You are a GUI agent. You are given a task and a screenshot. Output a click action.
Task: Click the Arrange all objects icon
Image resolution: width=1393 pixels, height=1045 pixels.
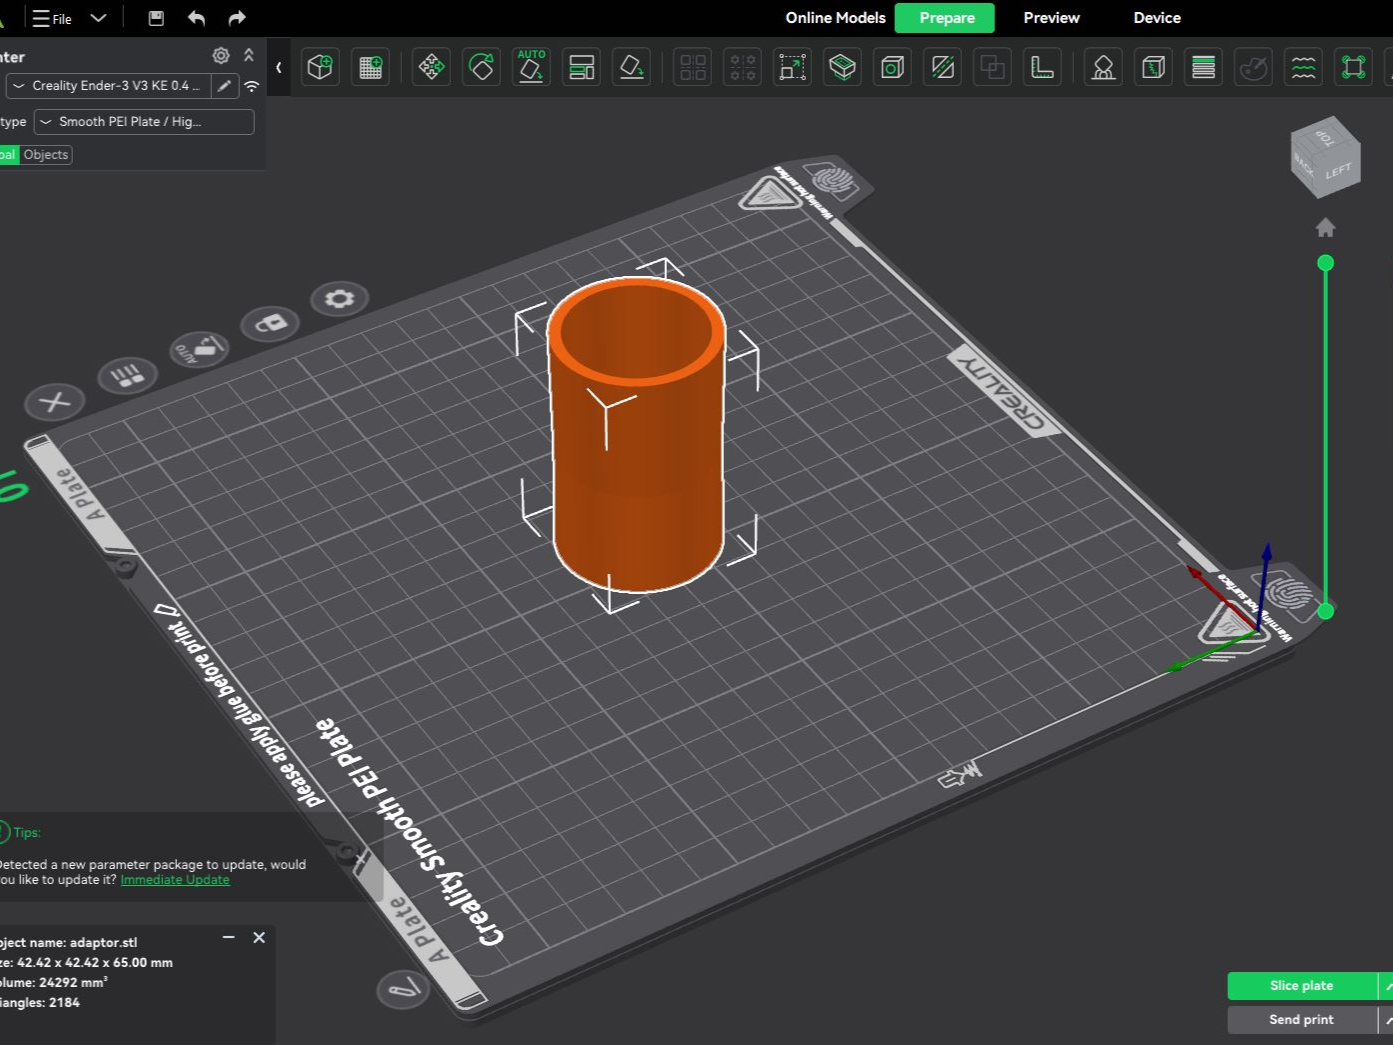coord(581,67)
